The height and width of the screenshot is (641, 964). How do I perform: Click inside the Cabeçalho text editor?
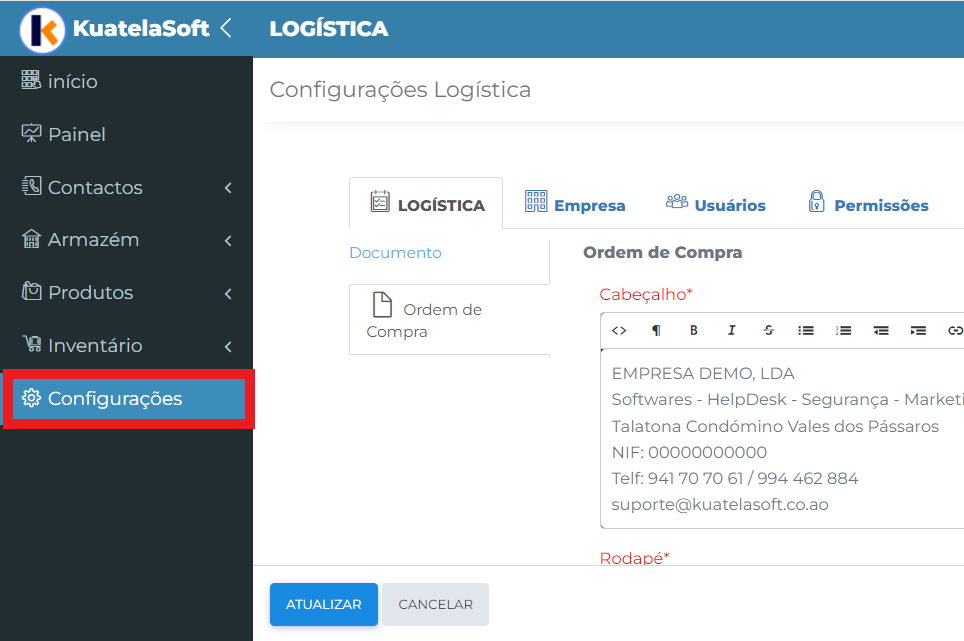coord(782,439)
